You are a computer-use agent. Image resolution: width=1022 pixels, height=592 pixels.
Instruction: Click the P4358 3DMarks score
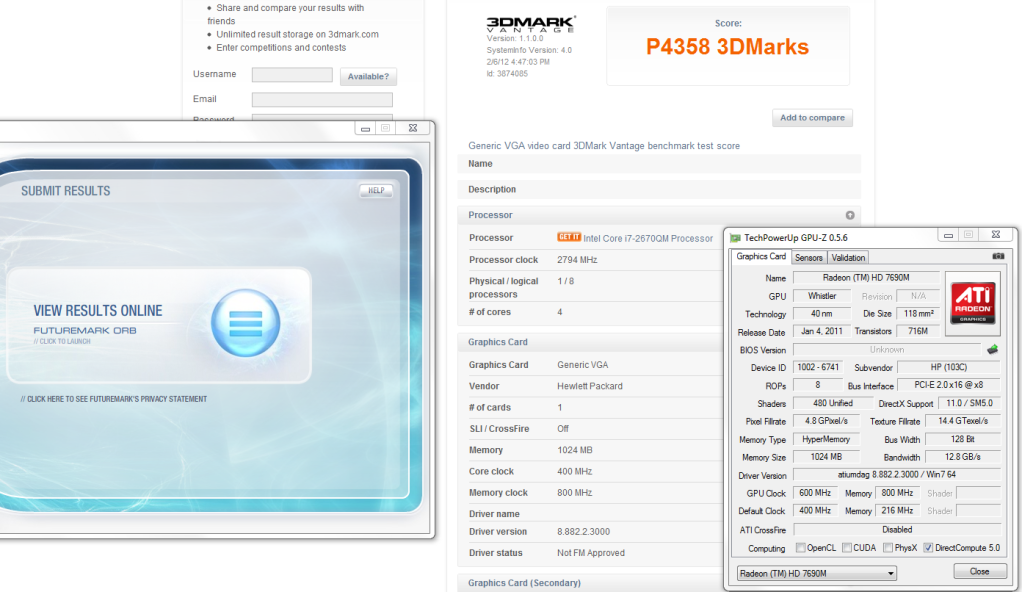(x=727, y=47)
